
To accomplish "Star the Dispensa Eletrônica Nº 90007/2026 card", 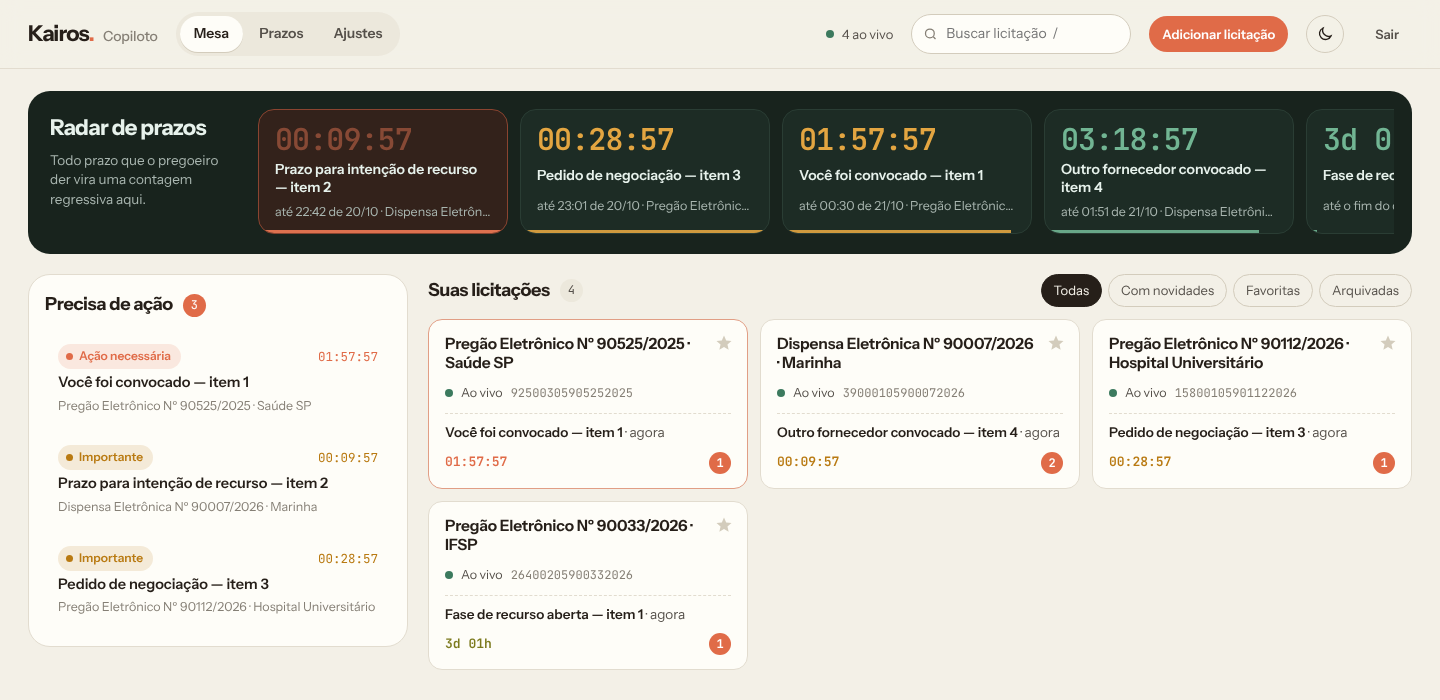I will 1056,343.
